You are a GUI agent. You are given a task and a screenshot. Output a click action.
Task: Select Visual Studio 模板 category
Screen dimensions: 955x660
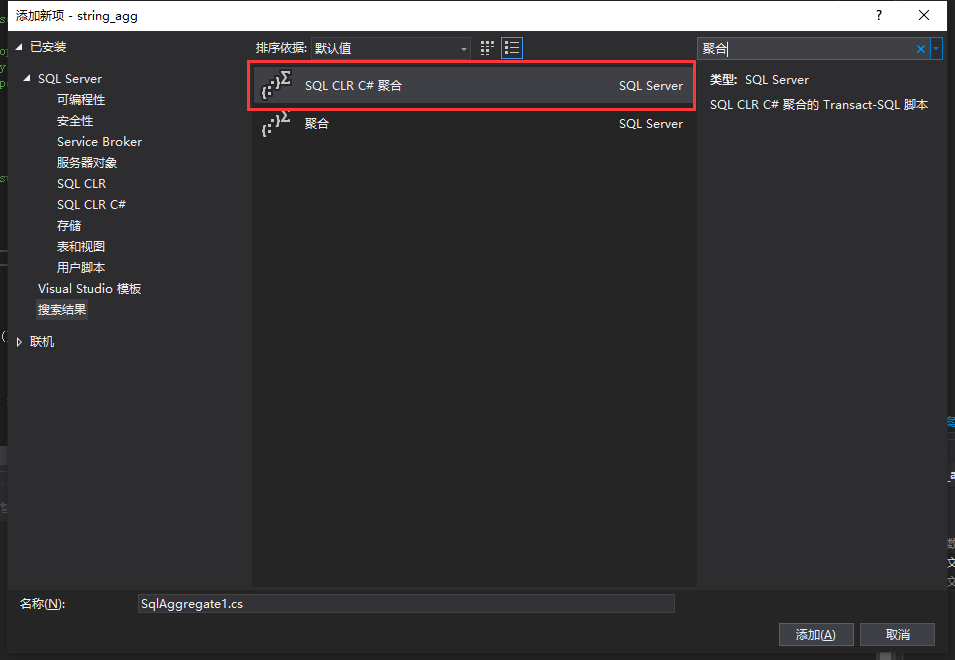click(90, 289)
